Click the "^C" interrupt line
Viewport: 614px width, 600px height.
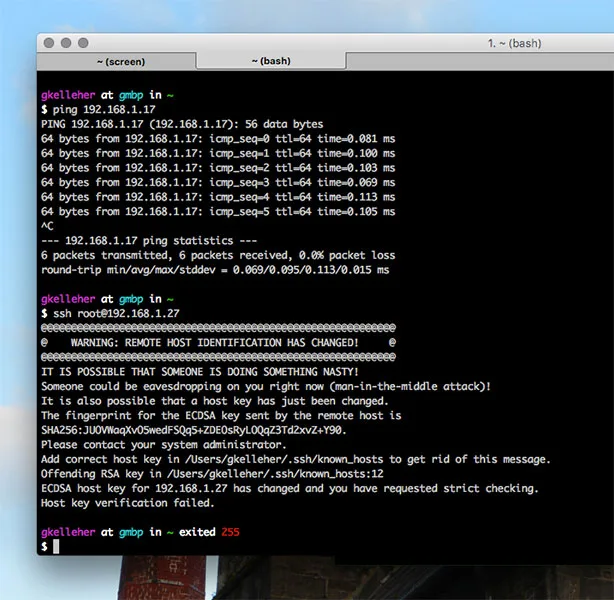47,227
